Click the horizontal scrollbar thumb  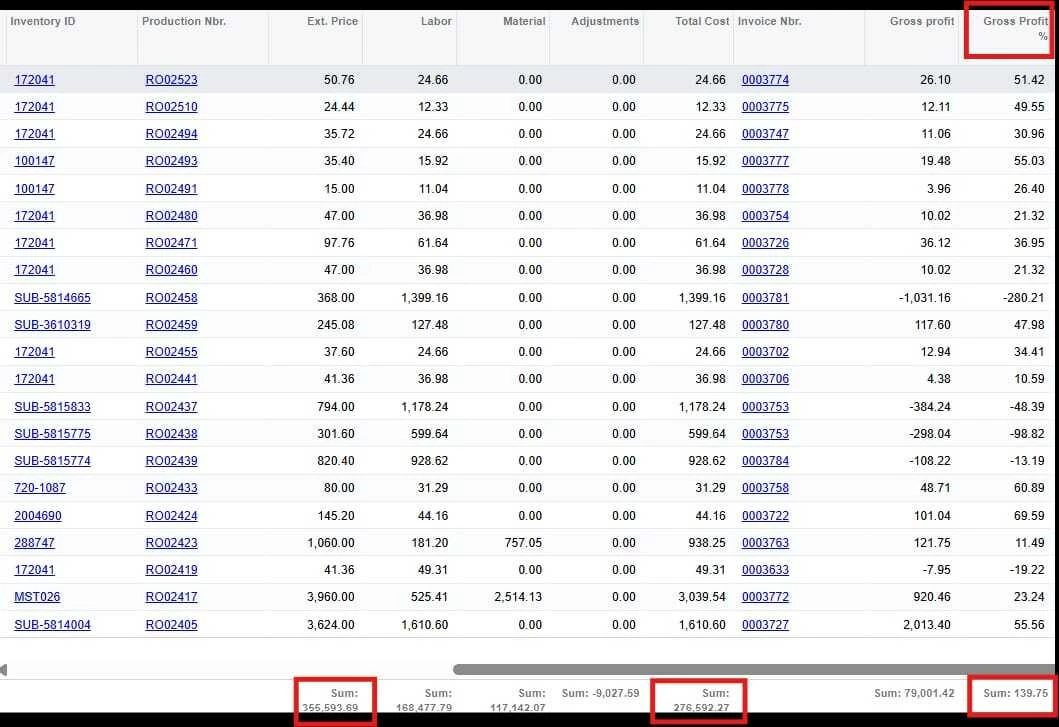point(753,670)
